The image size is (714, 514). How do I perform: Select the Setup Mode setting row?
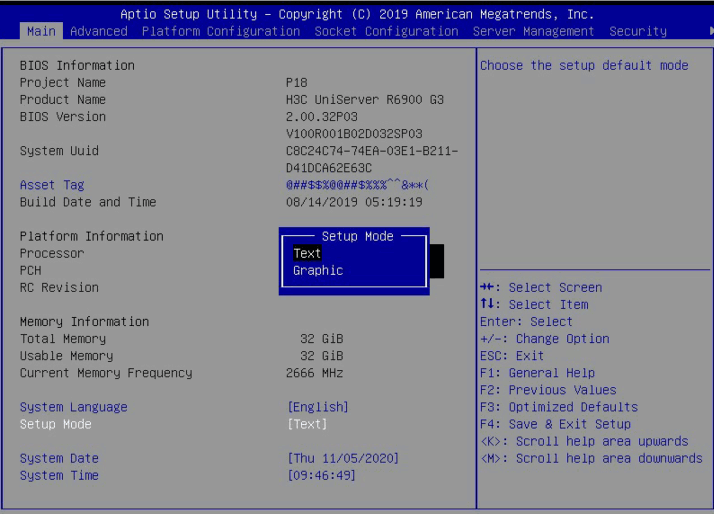click(x=56, y=424)
